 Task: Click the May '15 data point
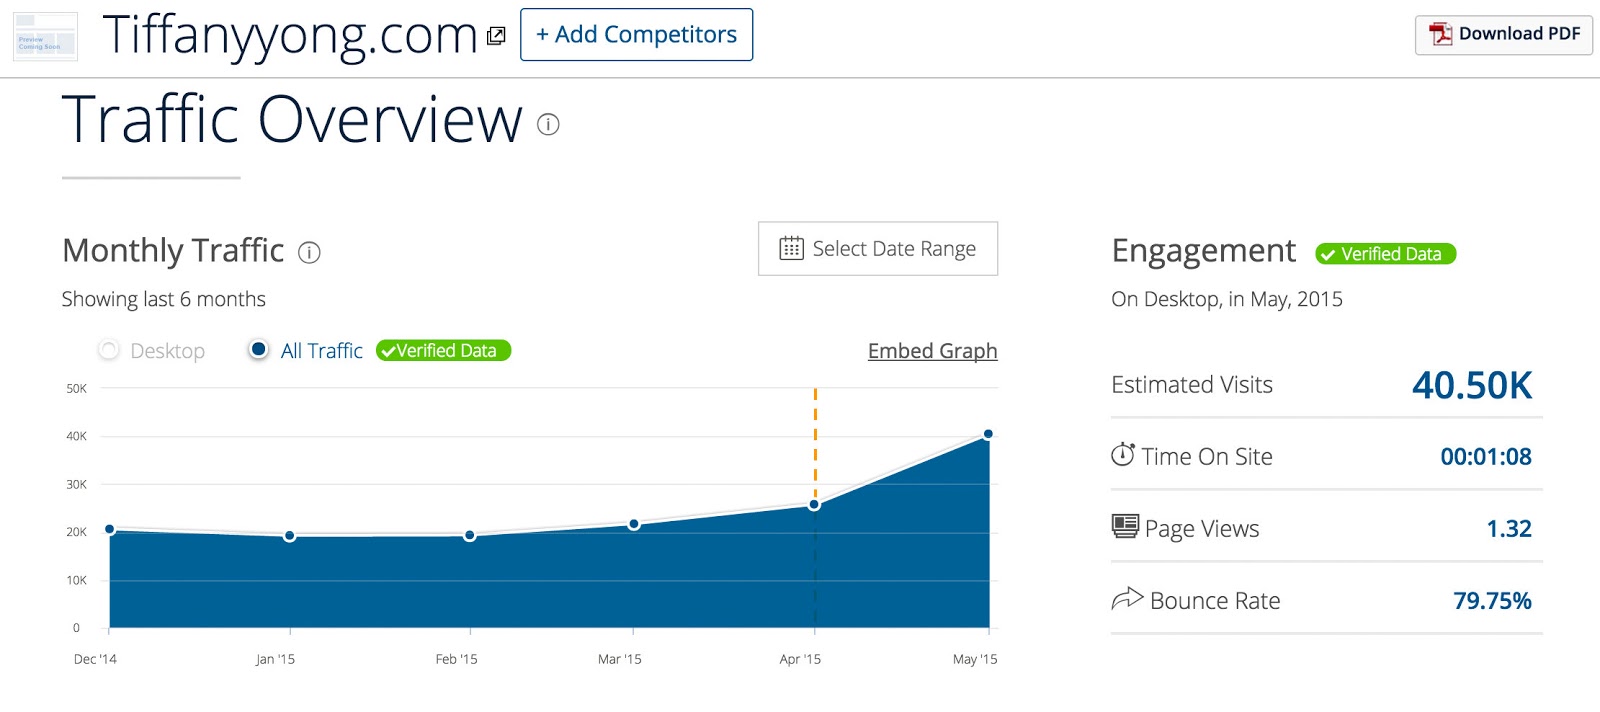point(988,434)
